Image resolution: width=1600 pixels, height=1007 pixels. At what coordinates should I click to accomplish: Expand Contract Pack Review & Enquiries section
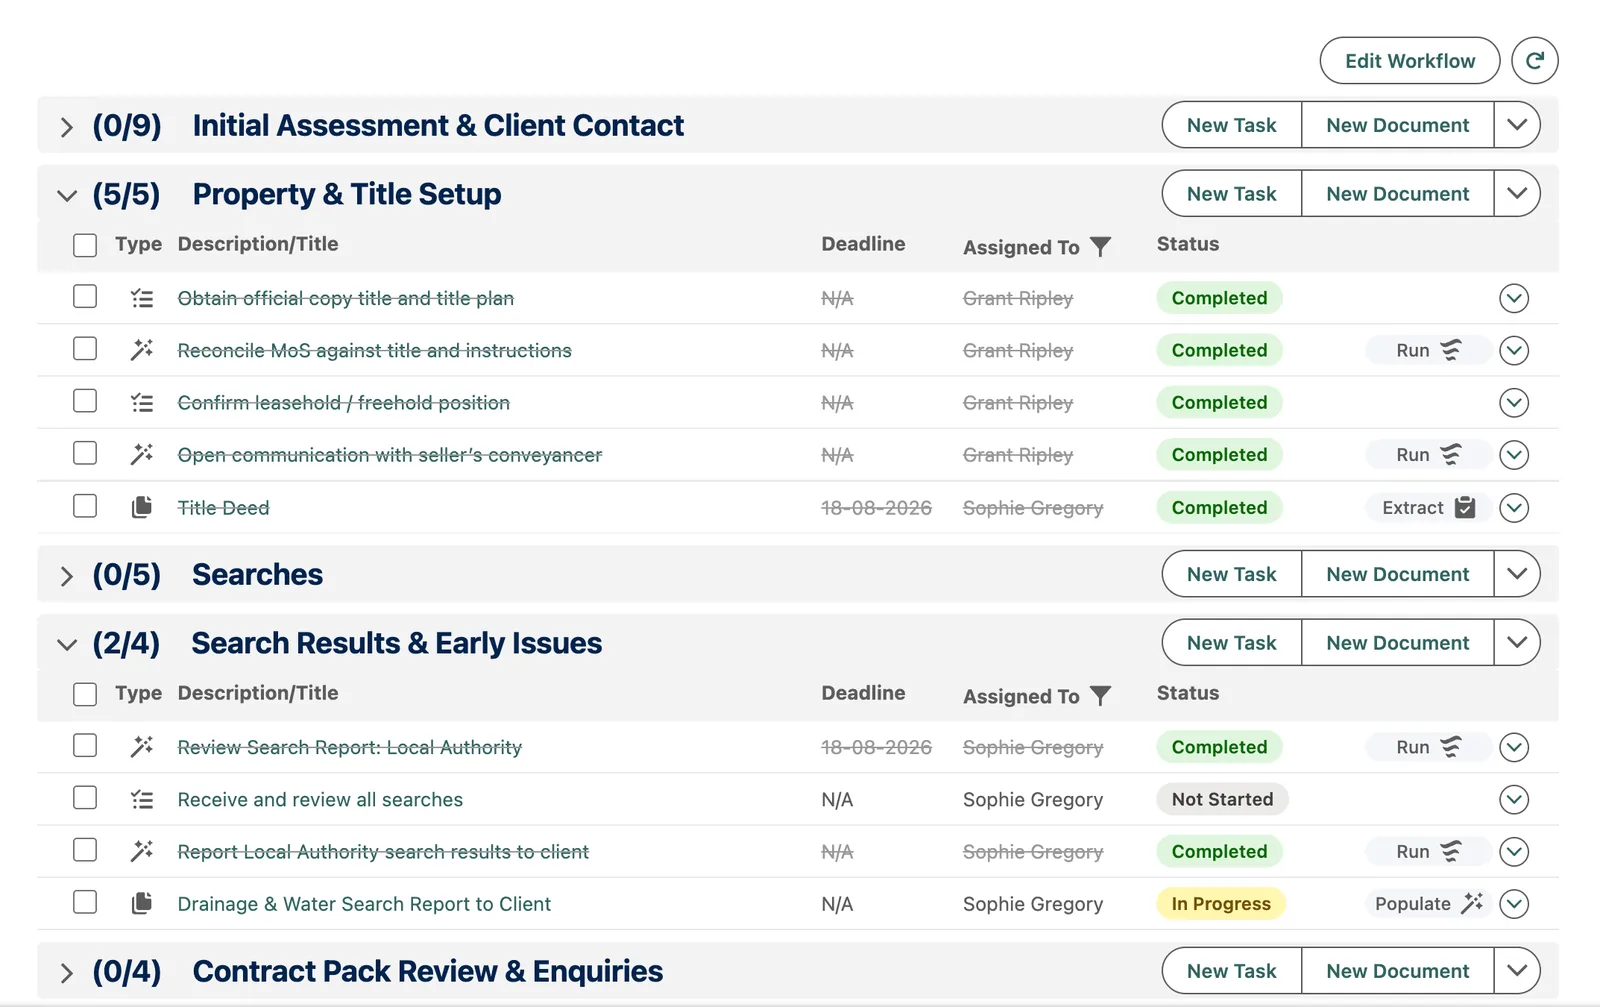point(66,973)
